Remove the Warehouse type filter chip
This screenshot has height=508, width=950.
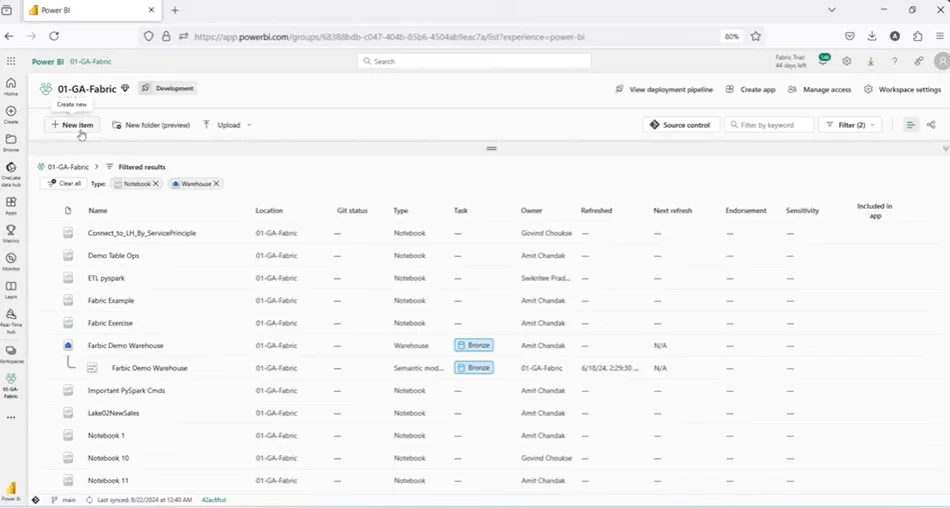click(x=216, y=184)
